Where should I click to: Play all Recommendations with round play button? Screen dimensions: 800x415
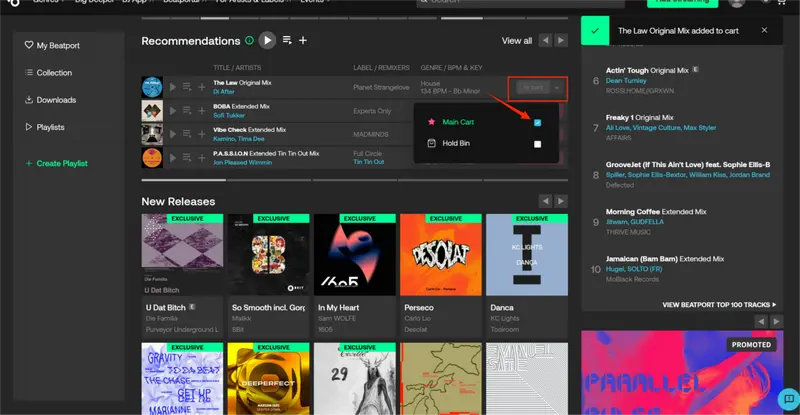(x=267, y=40)
